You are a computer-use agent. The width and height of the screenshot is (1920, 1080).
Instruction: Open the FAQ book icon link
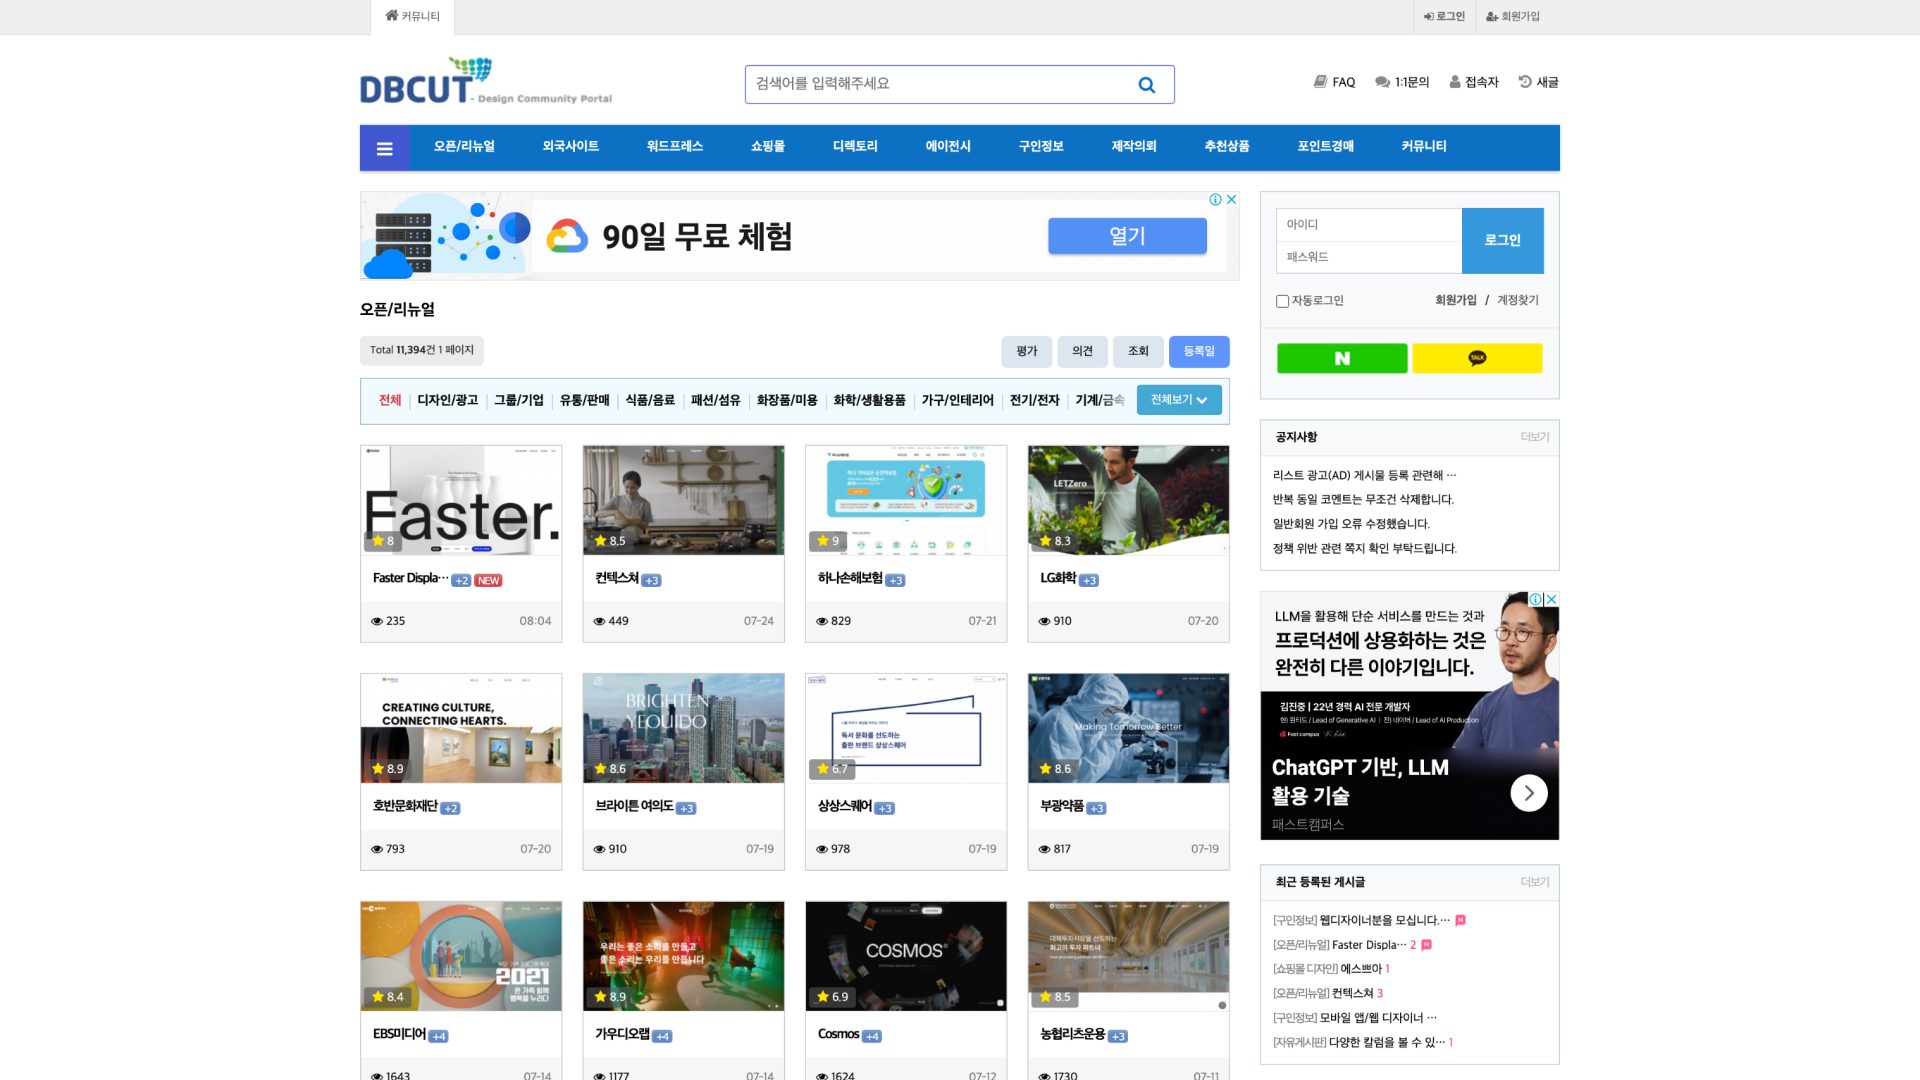(1320, 82)
